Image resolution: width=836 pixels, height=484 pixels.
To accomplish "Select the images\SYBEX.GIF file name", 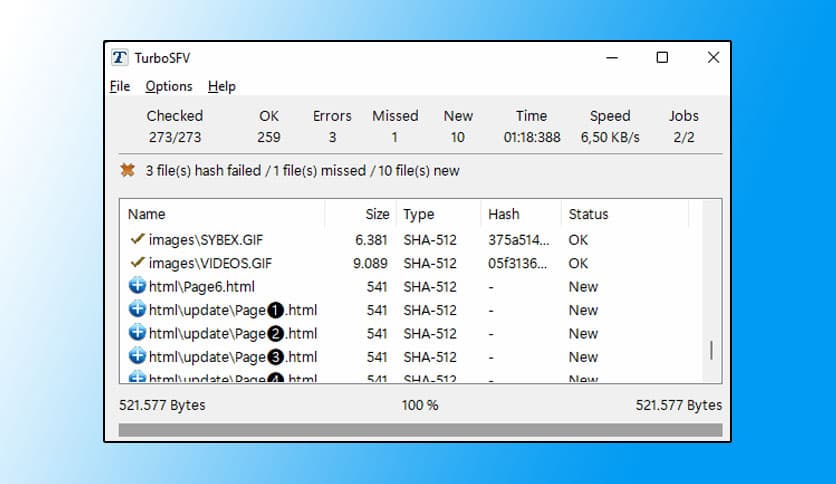I will pyautogui.click(x=206, y=240).
